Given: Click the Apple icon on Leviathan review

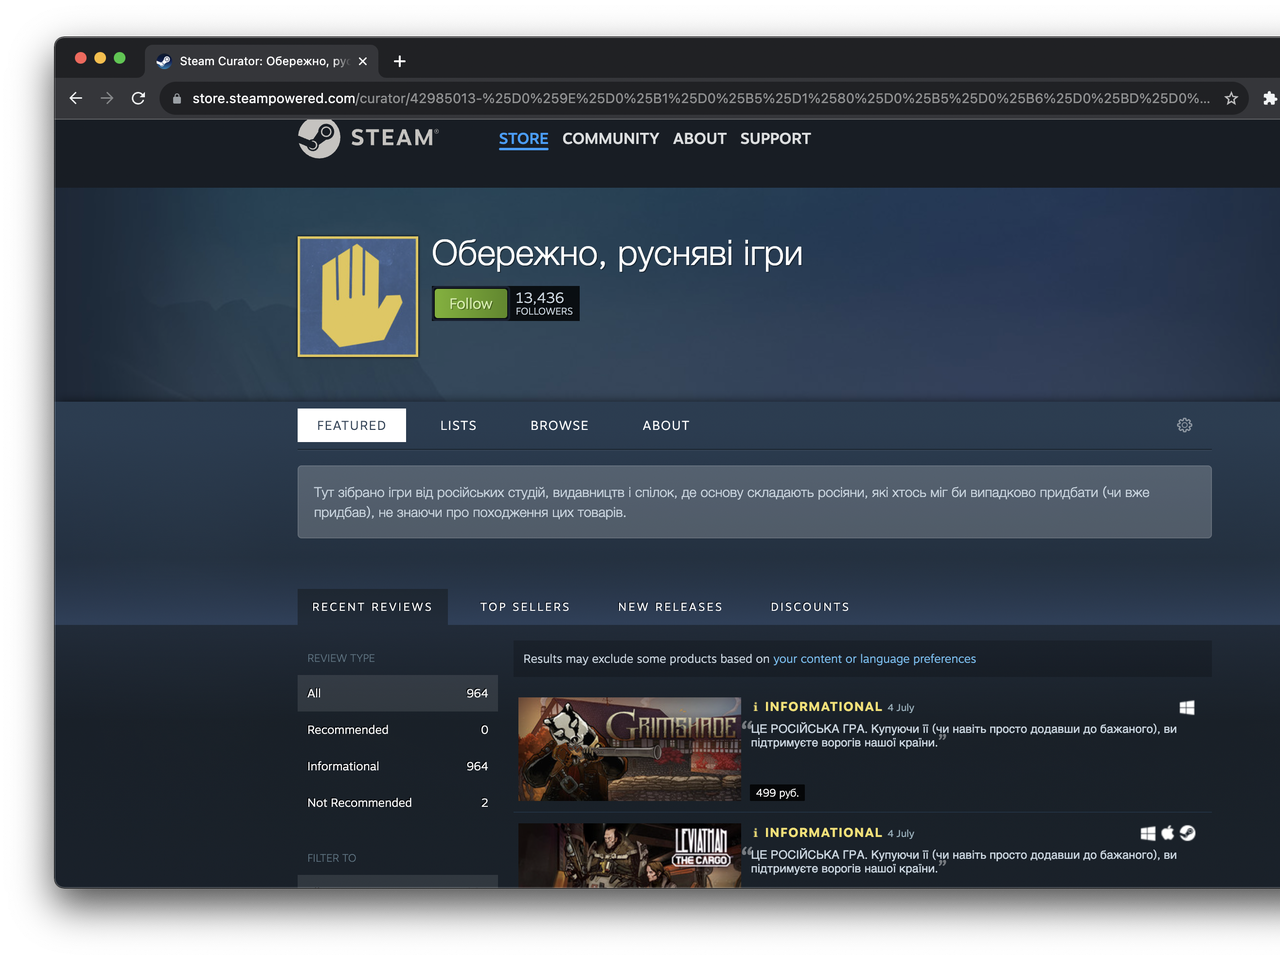Looking at the screenshot, I should tap(1167, 832).
